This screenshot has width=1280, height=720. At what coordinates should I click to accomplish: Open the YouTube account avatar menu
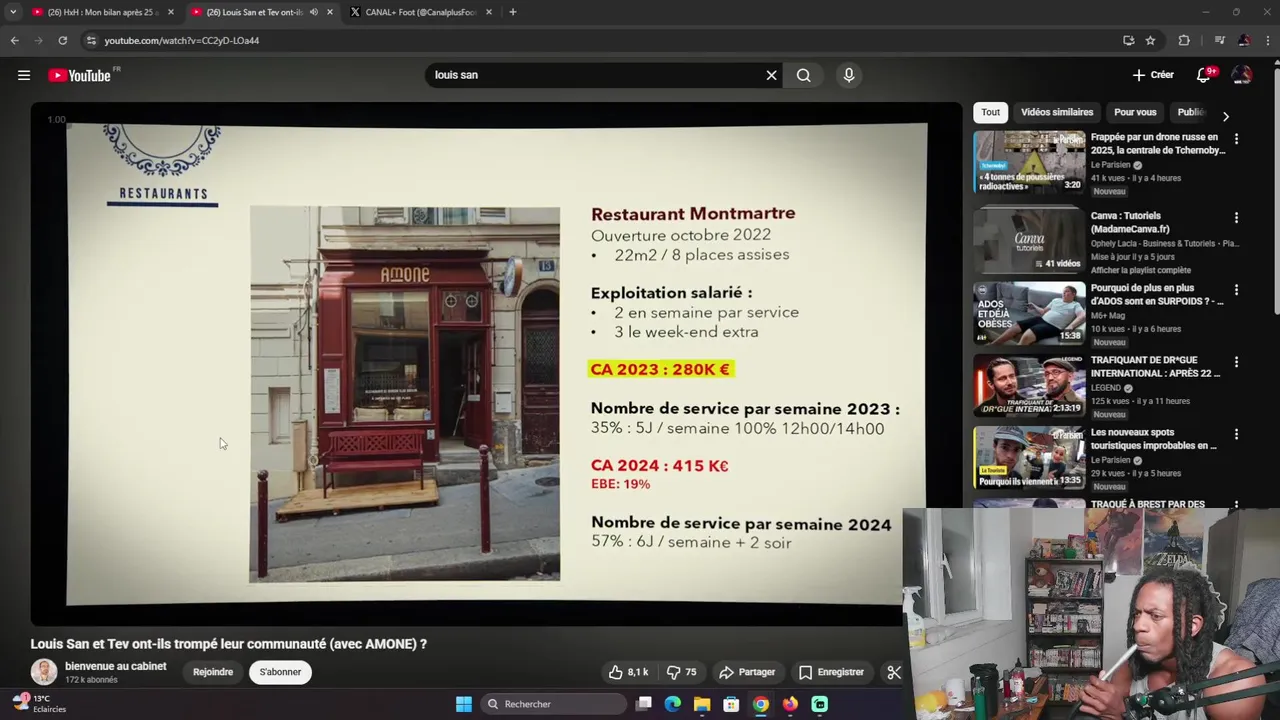click(x=1242, y=75)
